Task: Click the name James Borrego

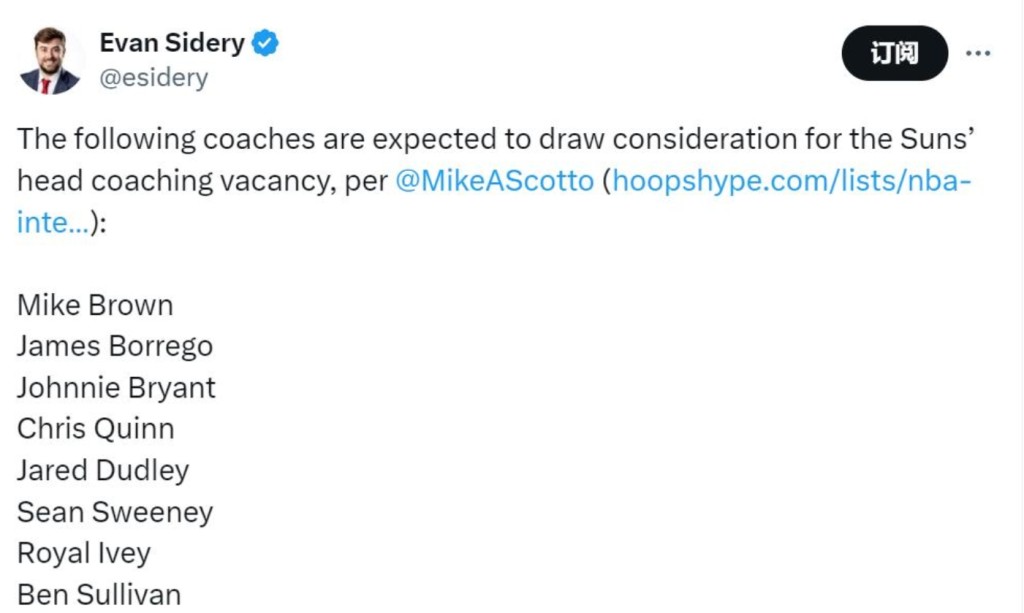Action: tap(115, 346)
